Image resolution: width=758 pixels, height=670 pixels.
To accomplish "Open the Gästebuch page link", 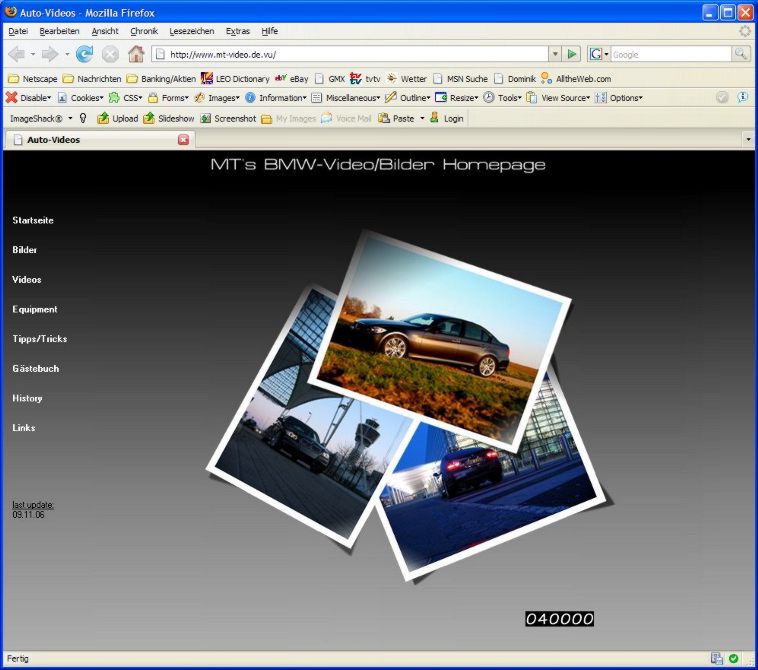I will click(36, 368).
